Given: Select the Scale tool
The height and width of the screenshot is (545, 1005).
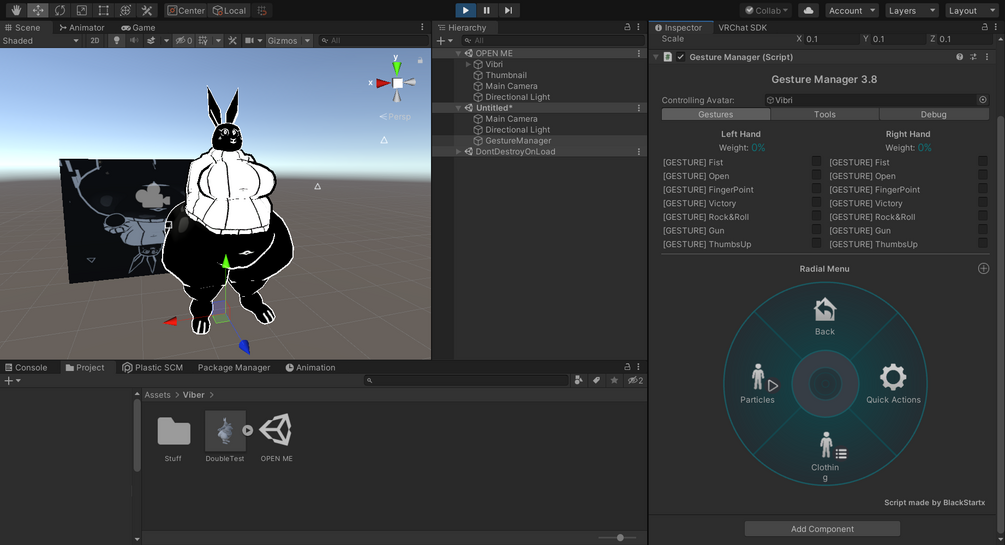Looking at the screenshot, I should [x=81, y=10].
